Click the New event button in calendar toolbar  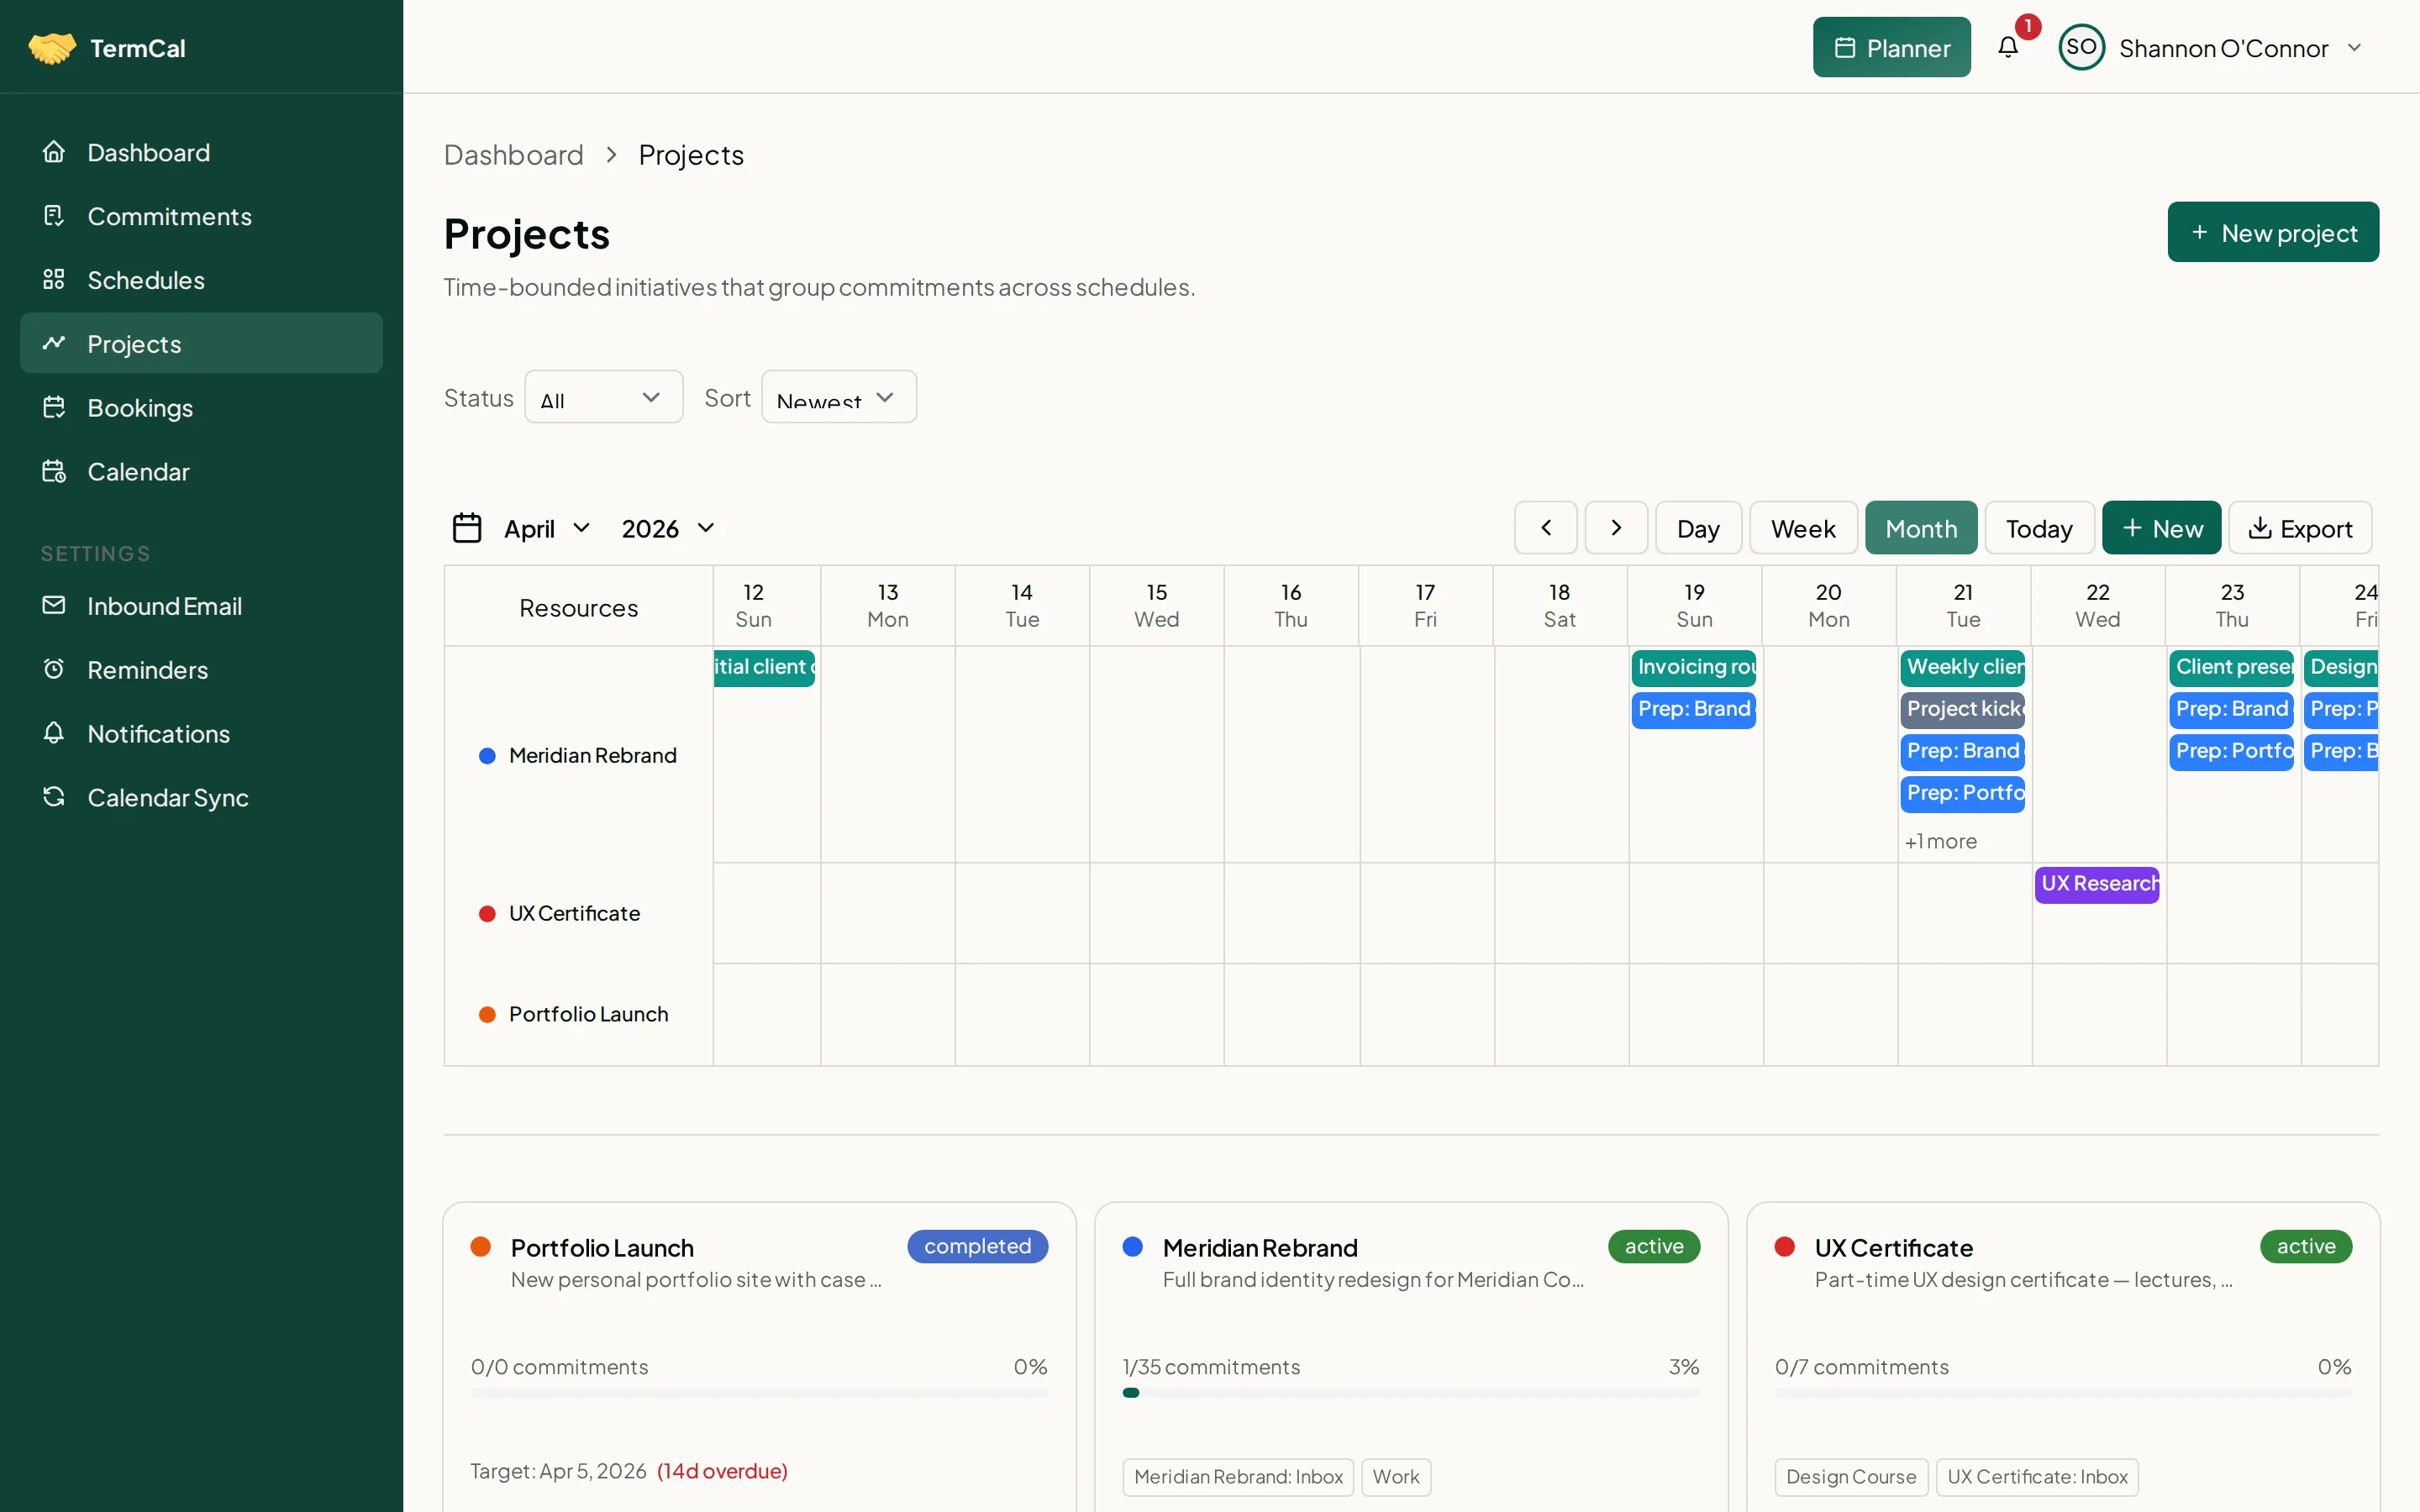click(x=2161, y=528)
